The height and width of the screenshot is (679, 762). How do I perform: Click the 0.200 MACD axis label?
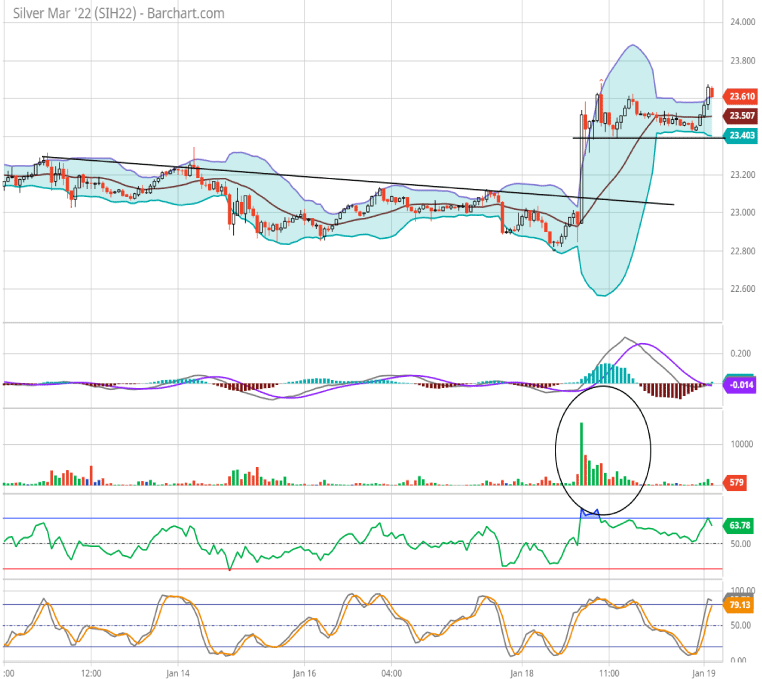click(x=740, y=354)
